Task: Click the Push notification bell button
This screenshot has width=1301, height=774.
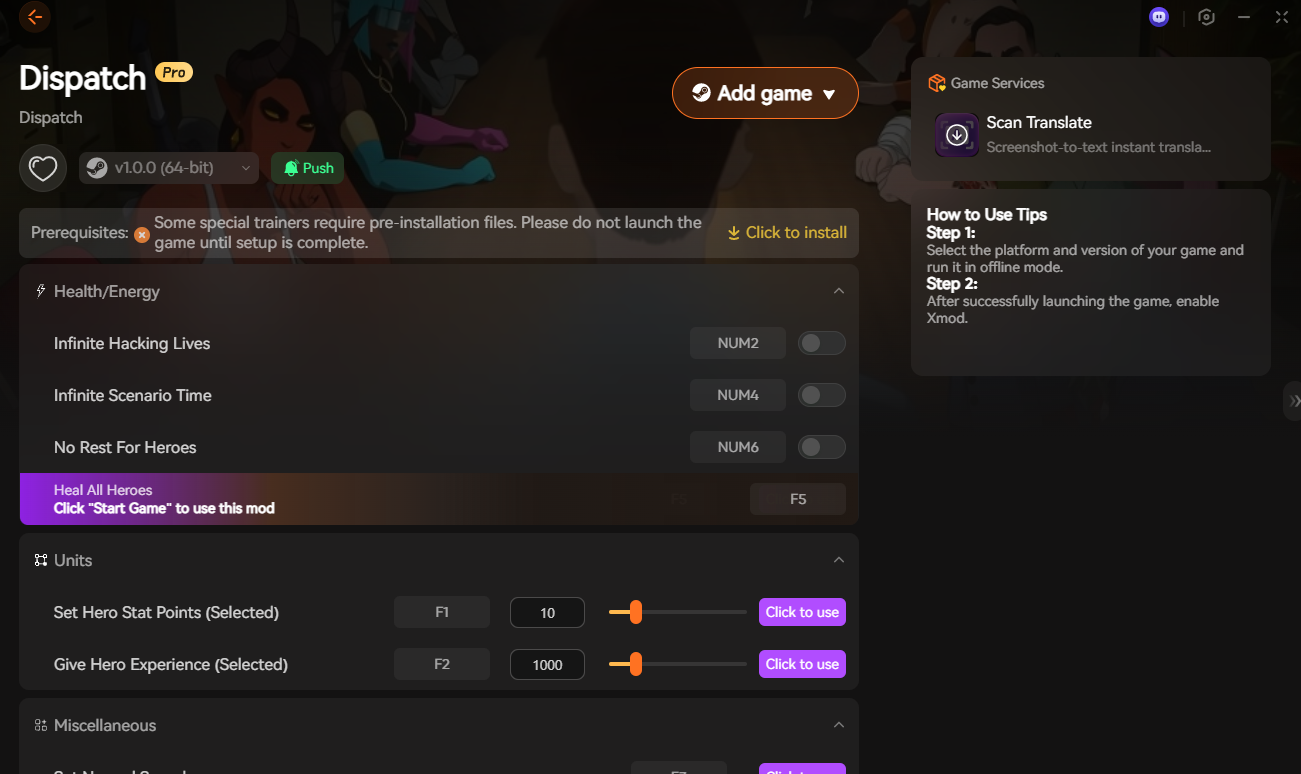Action: coord(308,168)
